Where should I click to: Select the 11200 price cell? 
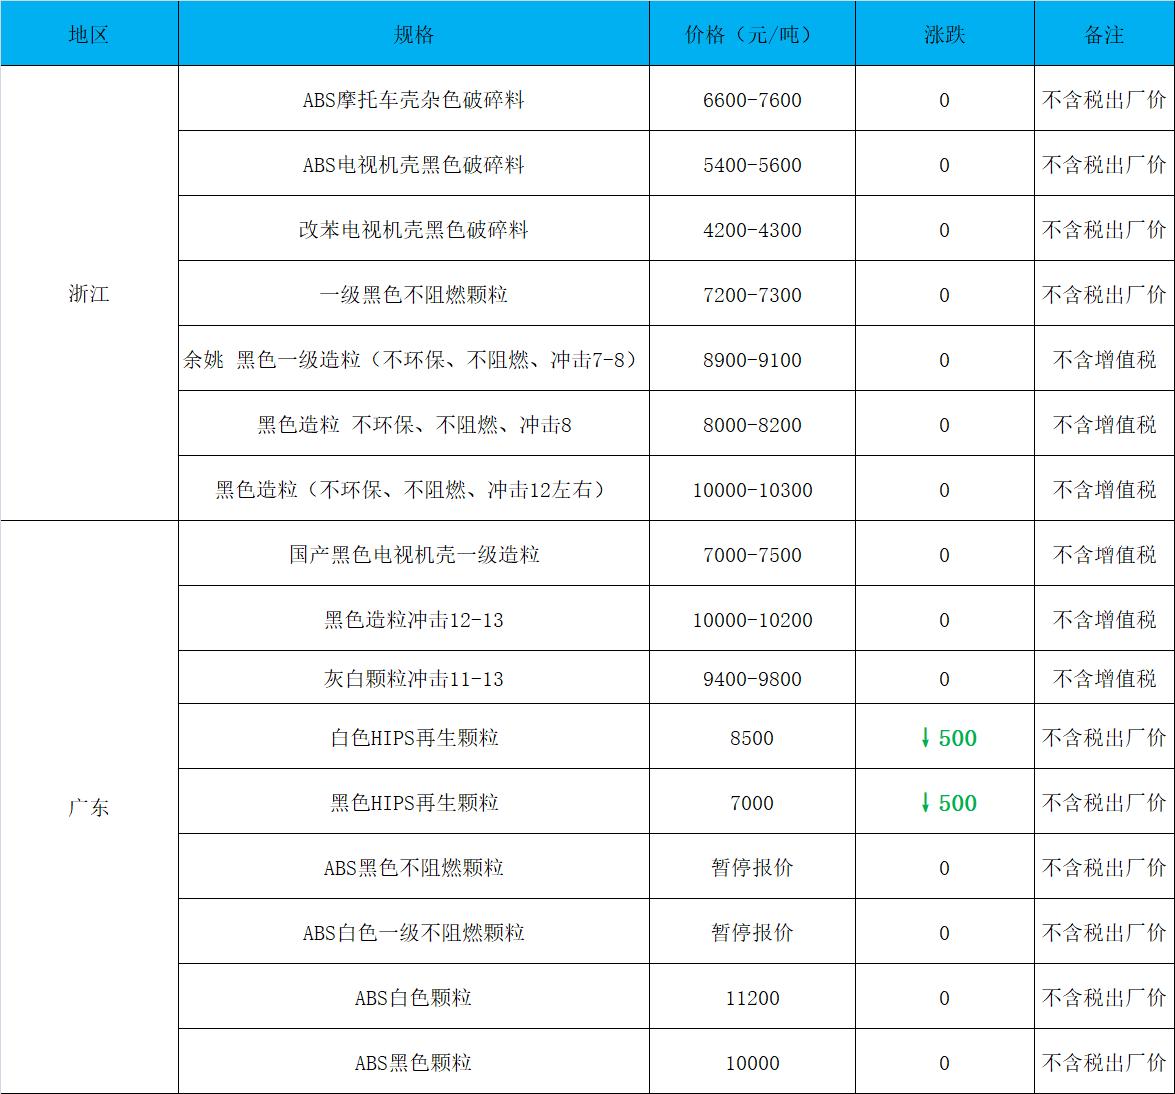752,998
